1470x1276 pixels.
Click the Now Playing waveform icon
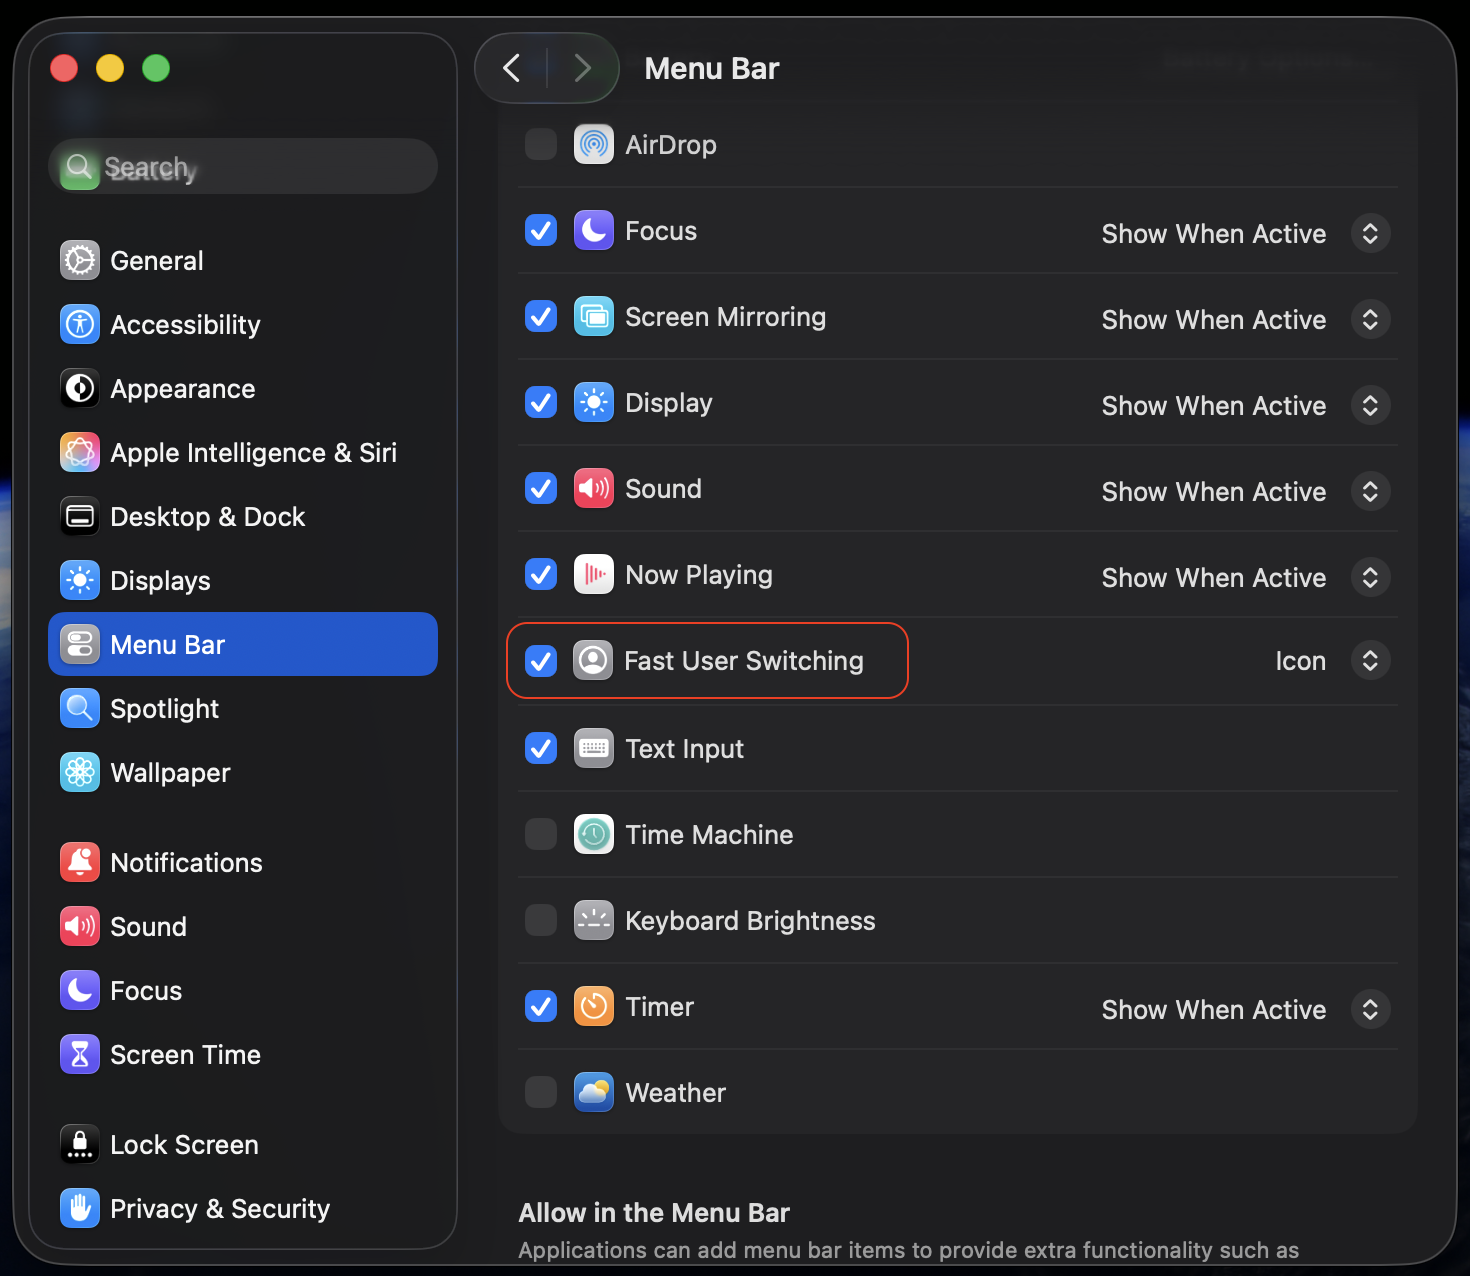(x=594, y=575)
